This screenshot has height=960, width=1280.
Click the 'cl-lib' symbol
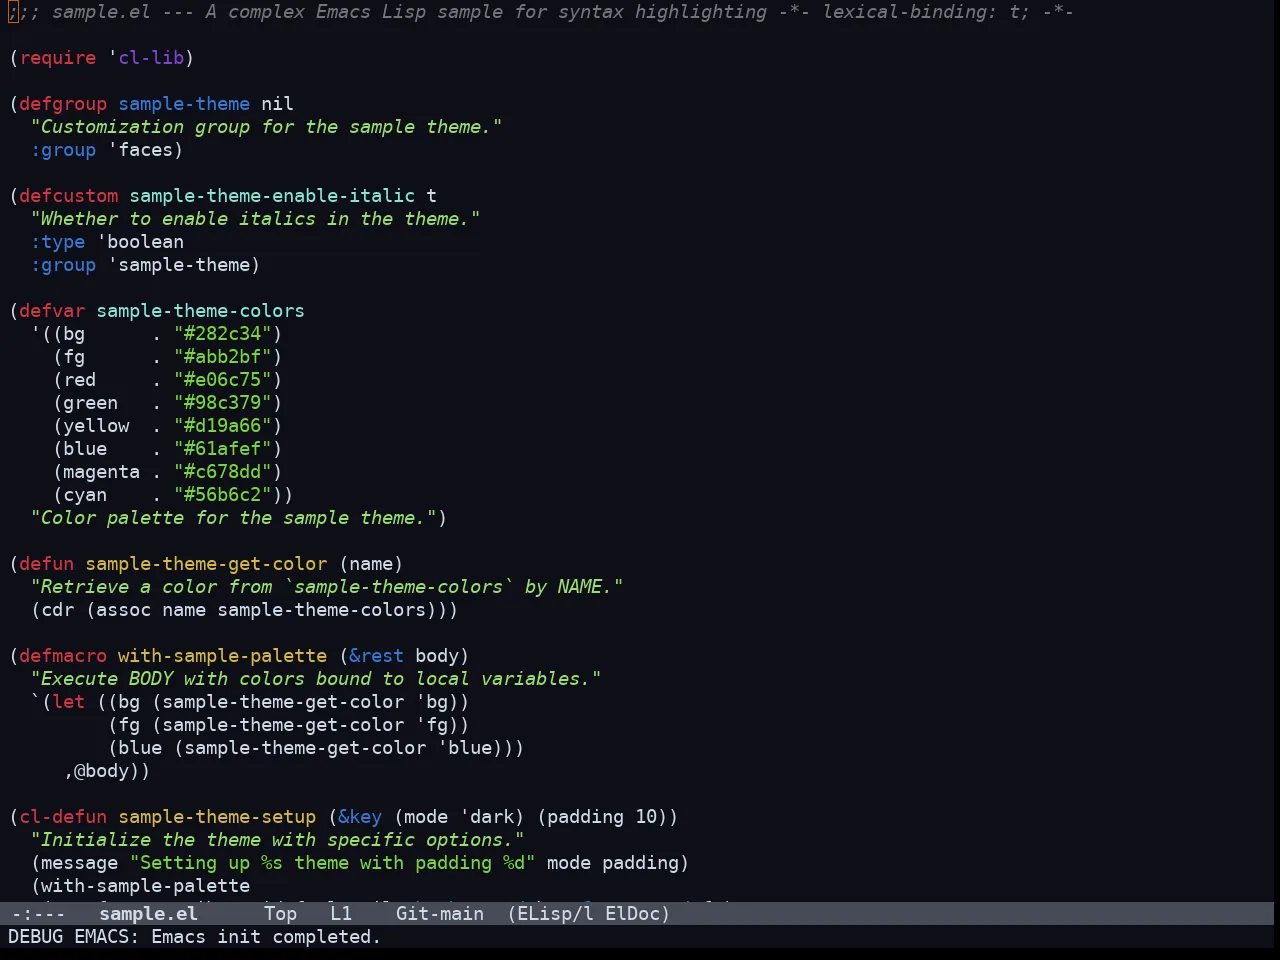[151, 58]
